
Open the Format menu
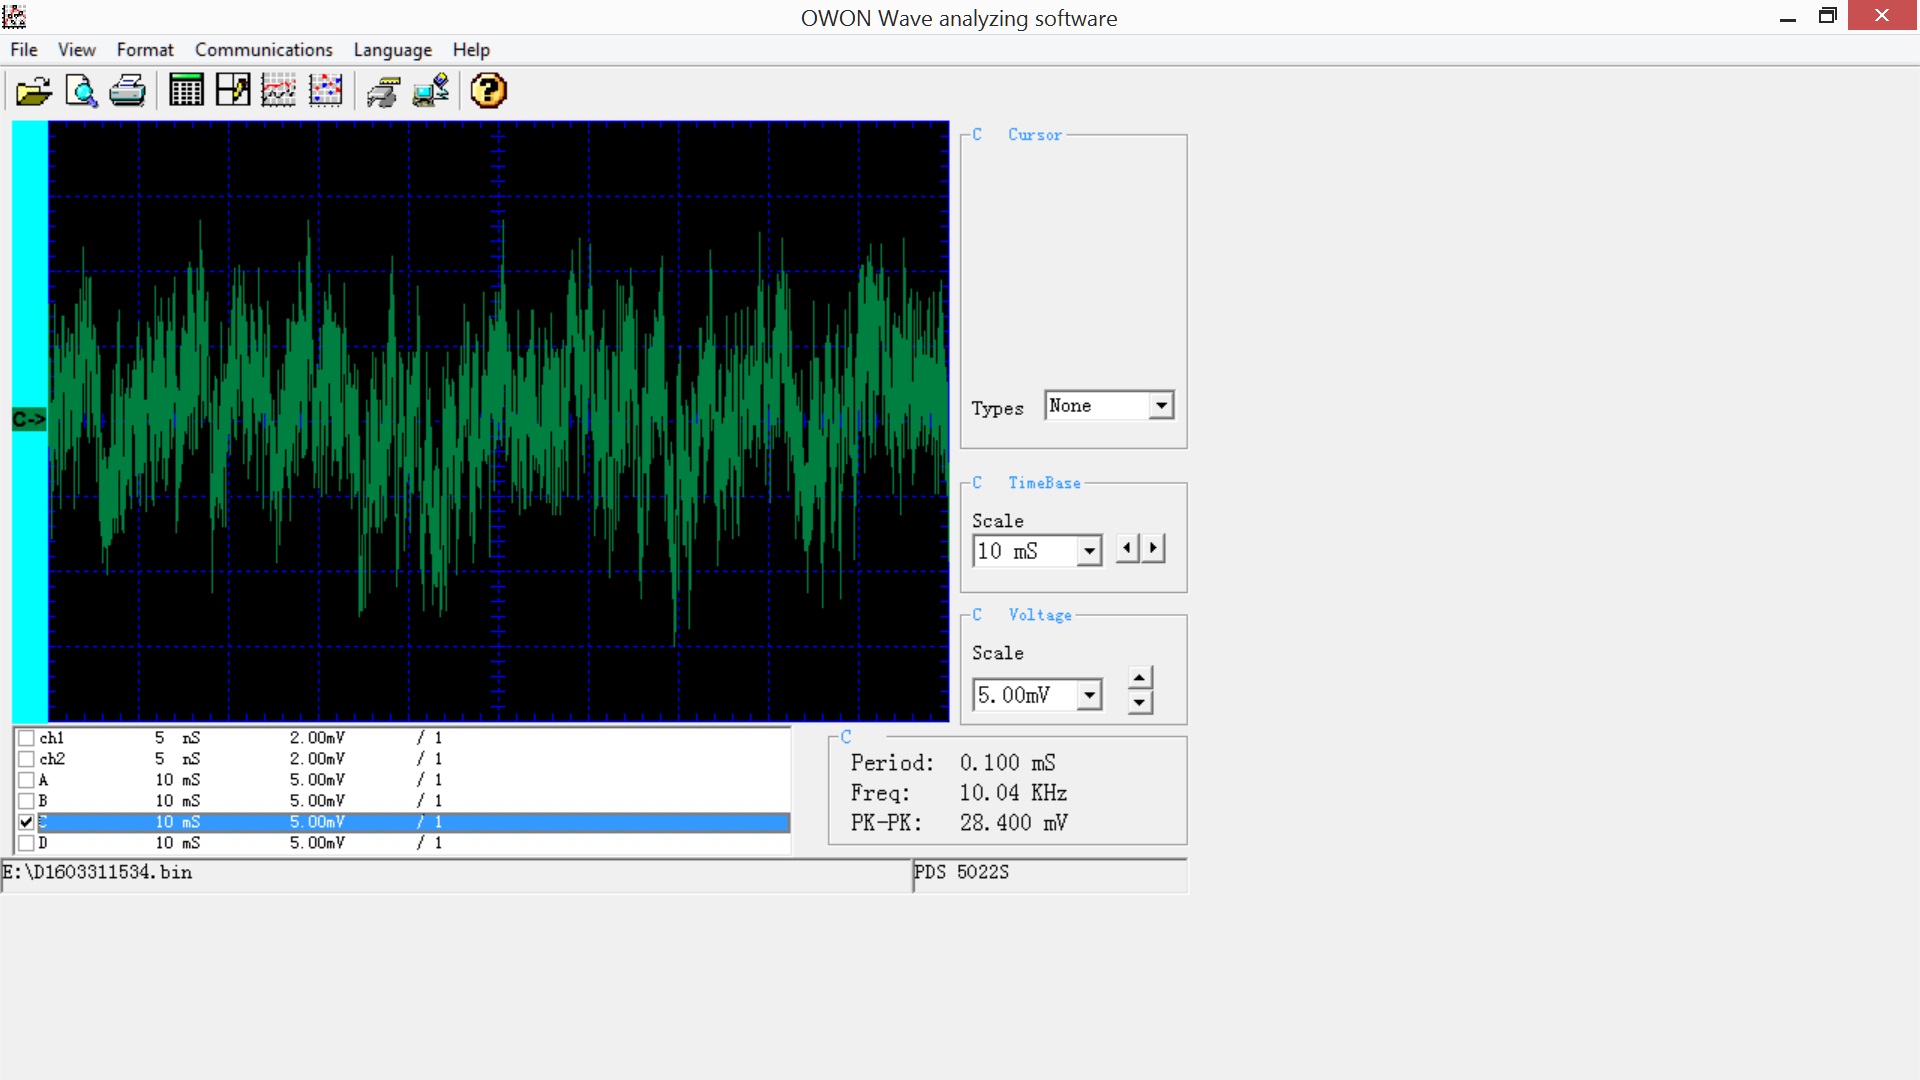(x=145, y=50)
